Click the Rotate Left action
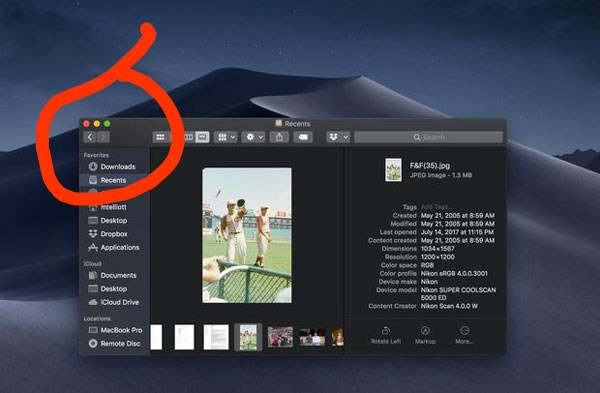The width and height of the screenshot is (600, 393). 386,335
